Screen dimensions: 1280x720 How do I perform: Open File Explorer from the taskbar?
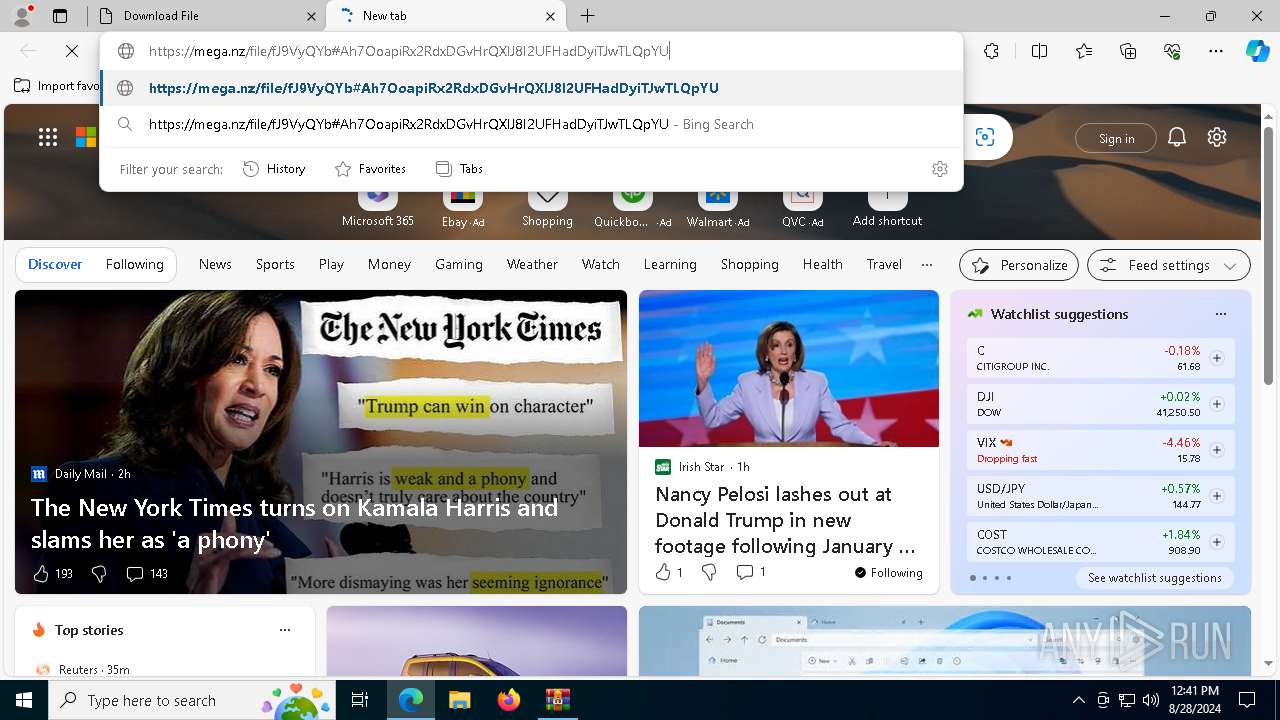click(459, 700)
